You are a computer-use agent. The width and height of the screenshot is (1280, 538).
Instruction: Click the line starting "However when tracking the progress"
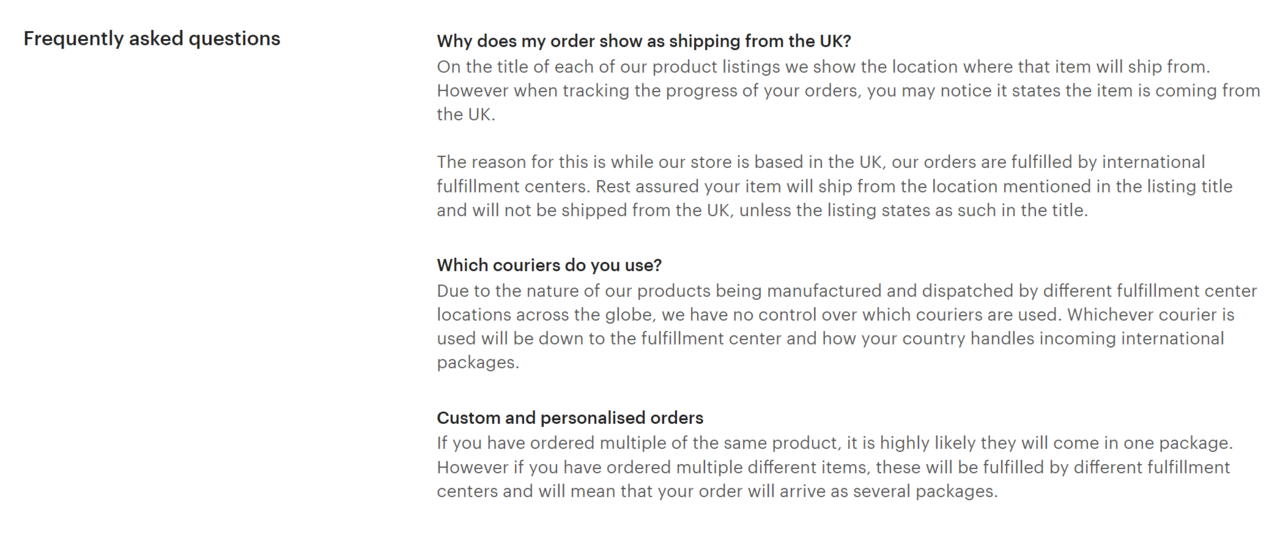click(x=848, y=91)
